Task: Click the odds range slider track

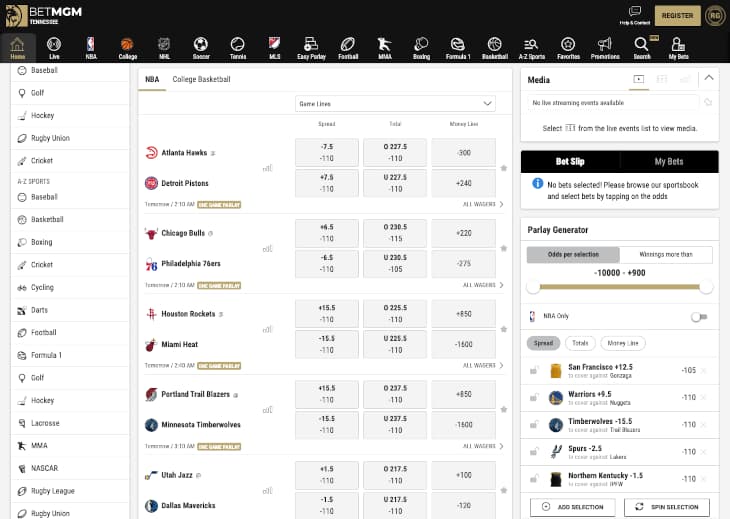Action: coord(620,287)
